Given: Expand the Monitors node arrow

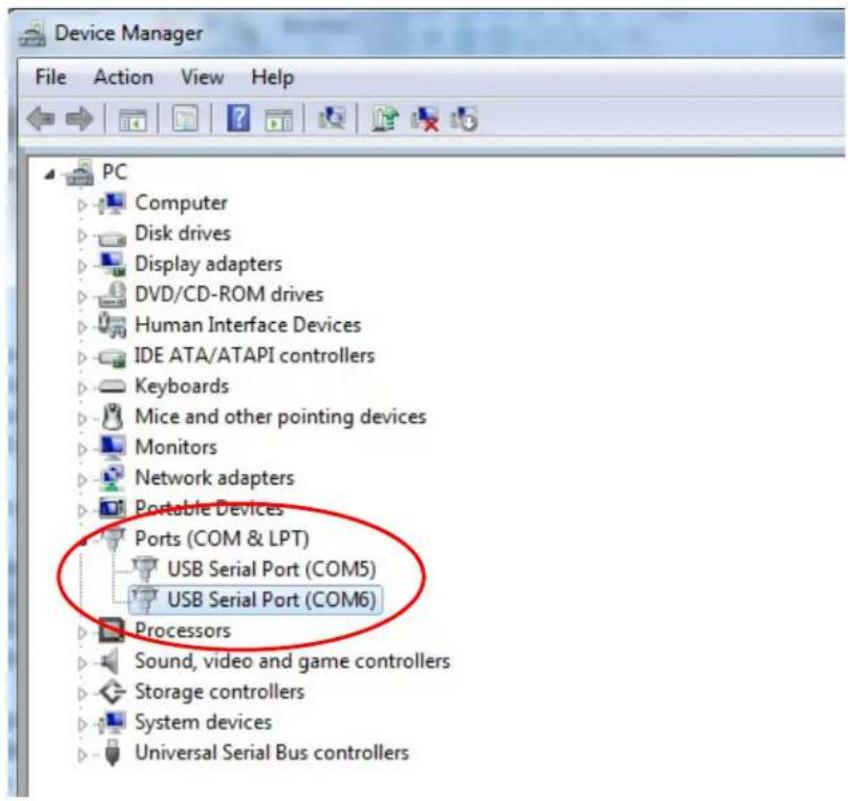Looking at the screenshot, I should pyautogui.click(x=82, y=449).
